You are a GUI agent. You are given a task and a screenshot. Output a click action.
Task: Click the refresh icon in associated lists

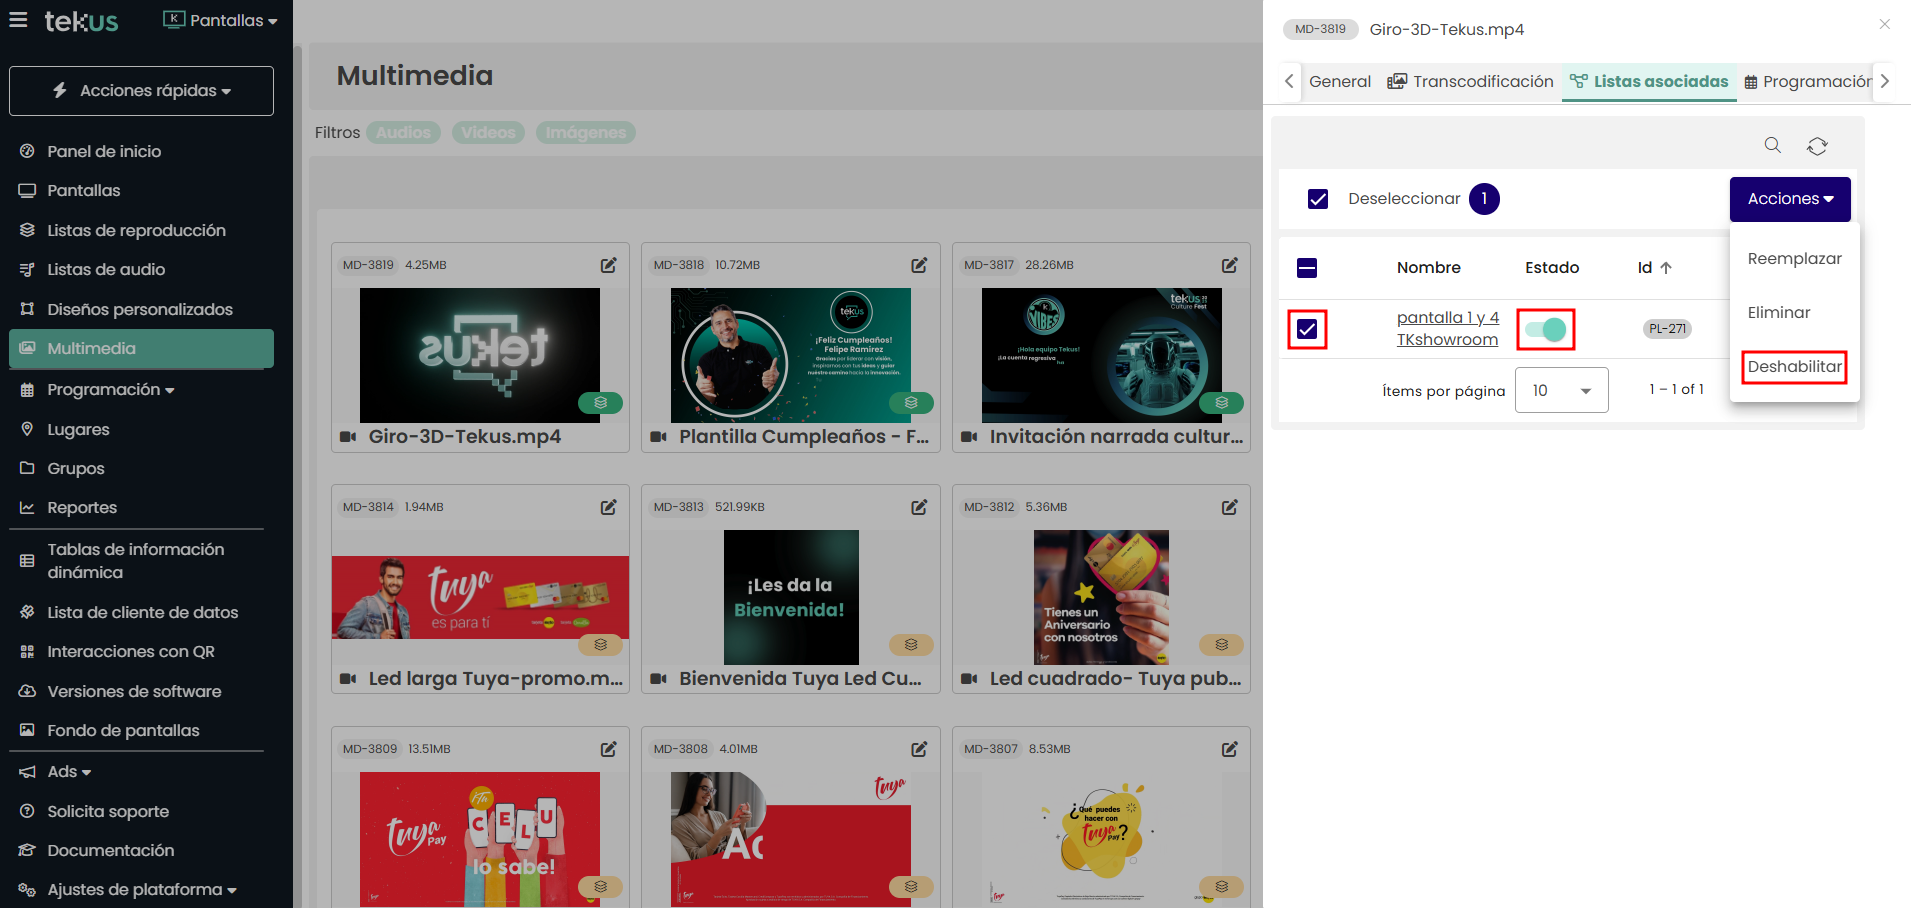[x=1817, y=147]
